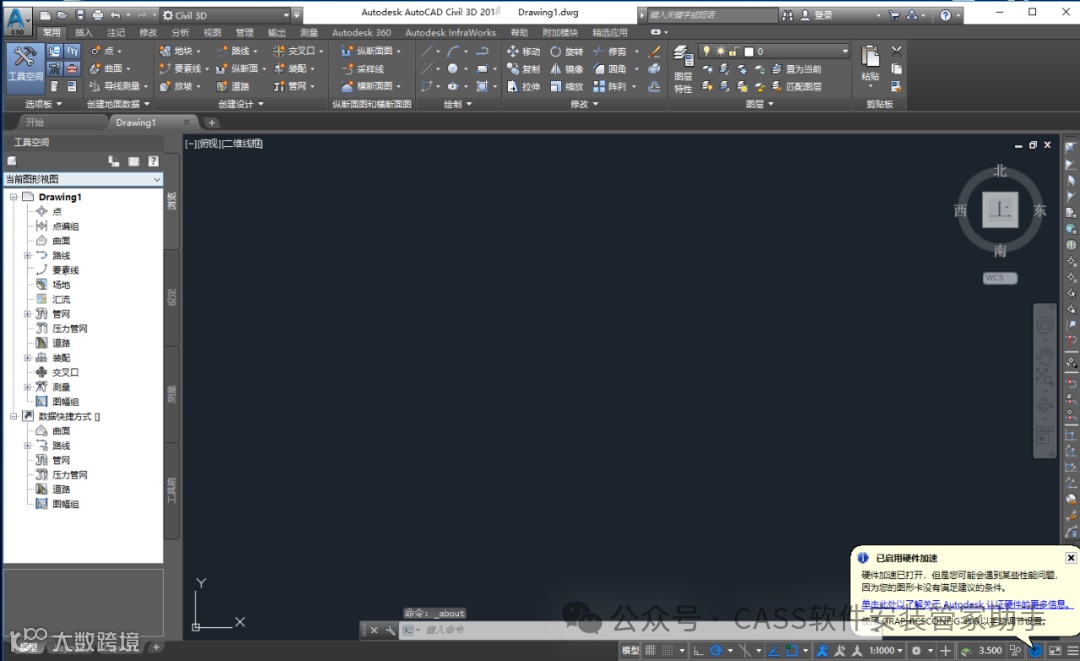This screenshot has height=661, width=1080.
Task: Click Customization menu icon in status bar
Action: pos(1072,651)
